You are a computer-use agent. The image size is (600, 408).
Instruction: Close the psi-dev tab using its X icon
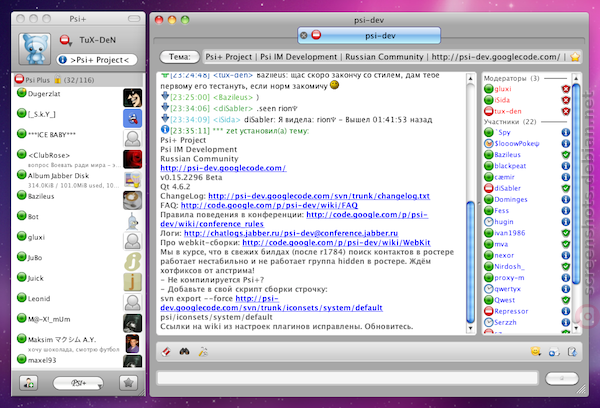tap(304, 36)
